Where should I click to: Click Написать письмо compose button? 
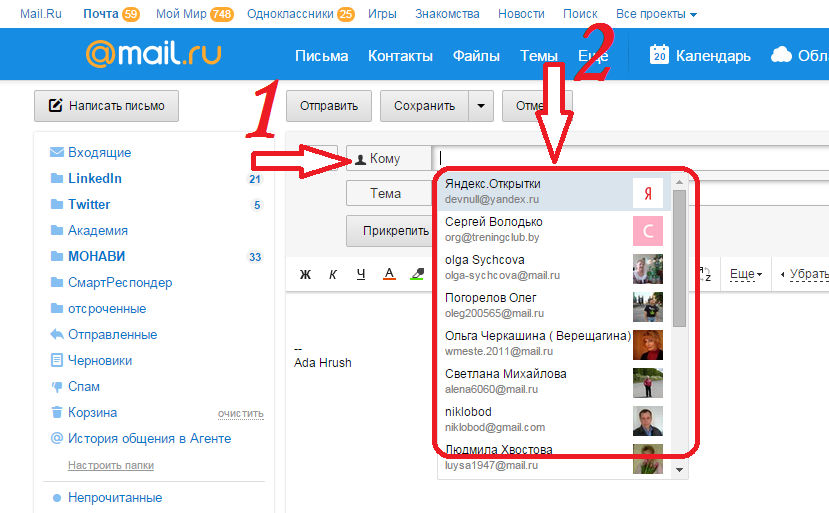[x=106, y=106]
